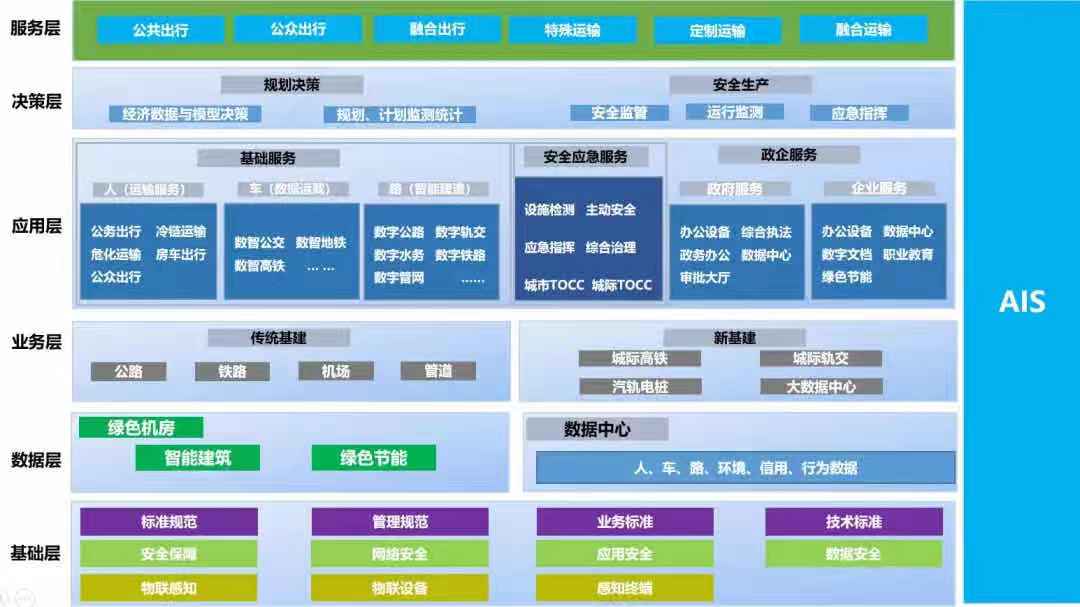Open 经济数据与模型决策 under 规划决策

(185, 114)
